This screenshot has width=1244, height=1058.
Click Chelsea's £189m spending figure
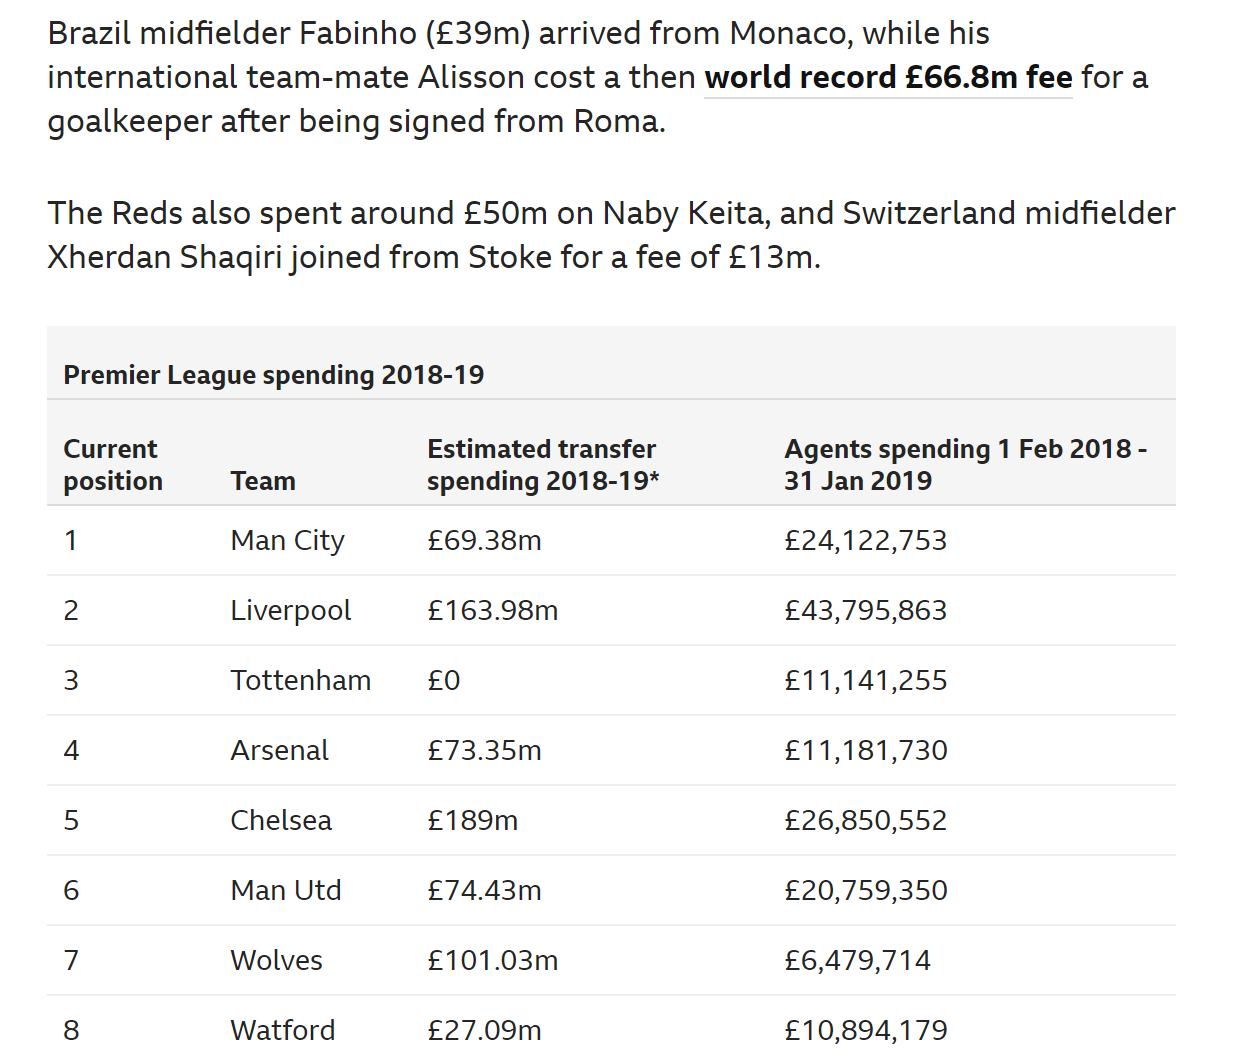pyautogui.click(x=472, y=820)
